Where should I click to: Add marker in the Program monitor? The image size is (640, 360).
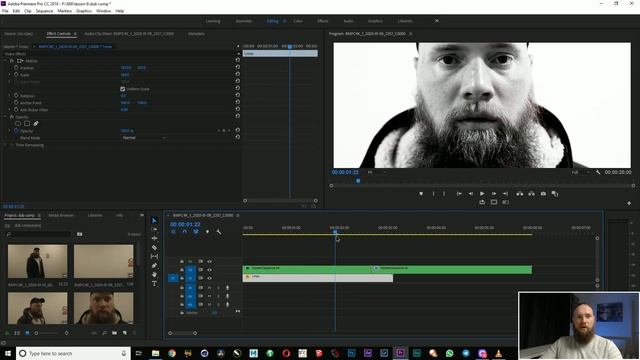[421, 194]
